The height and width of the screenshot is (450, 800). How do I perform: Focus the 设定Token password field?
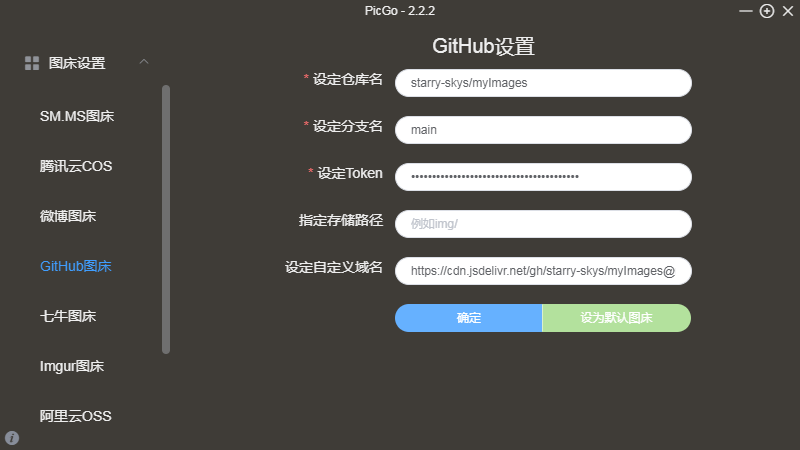(543, 177)
